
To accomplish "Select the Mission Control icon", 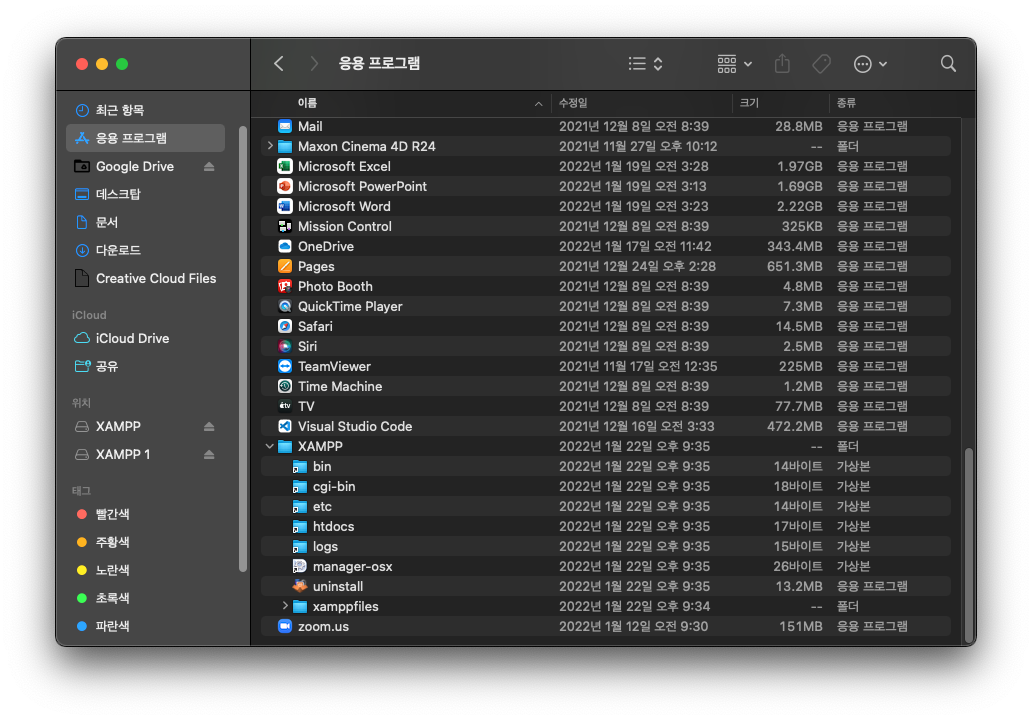I will (285, 226).
